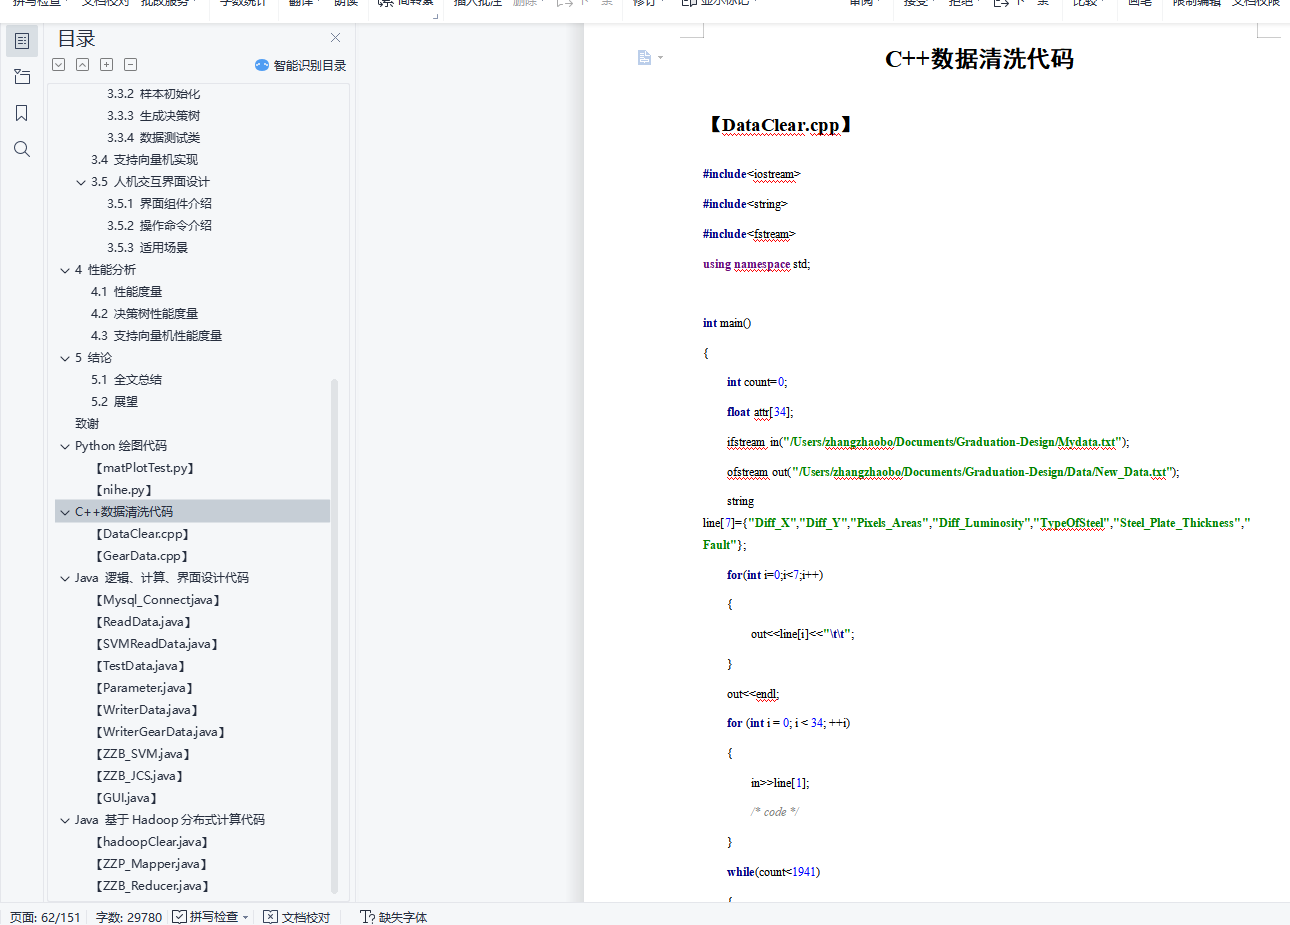Open the 目录 outline sidebar icon

(x=22, y=41)
